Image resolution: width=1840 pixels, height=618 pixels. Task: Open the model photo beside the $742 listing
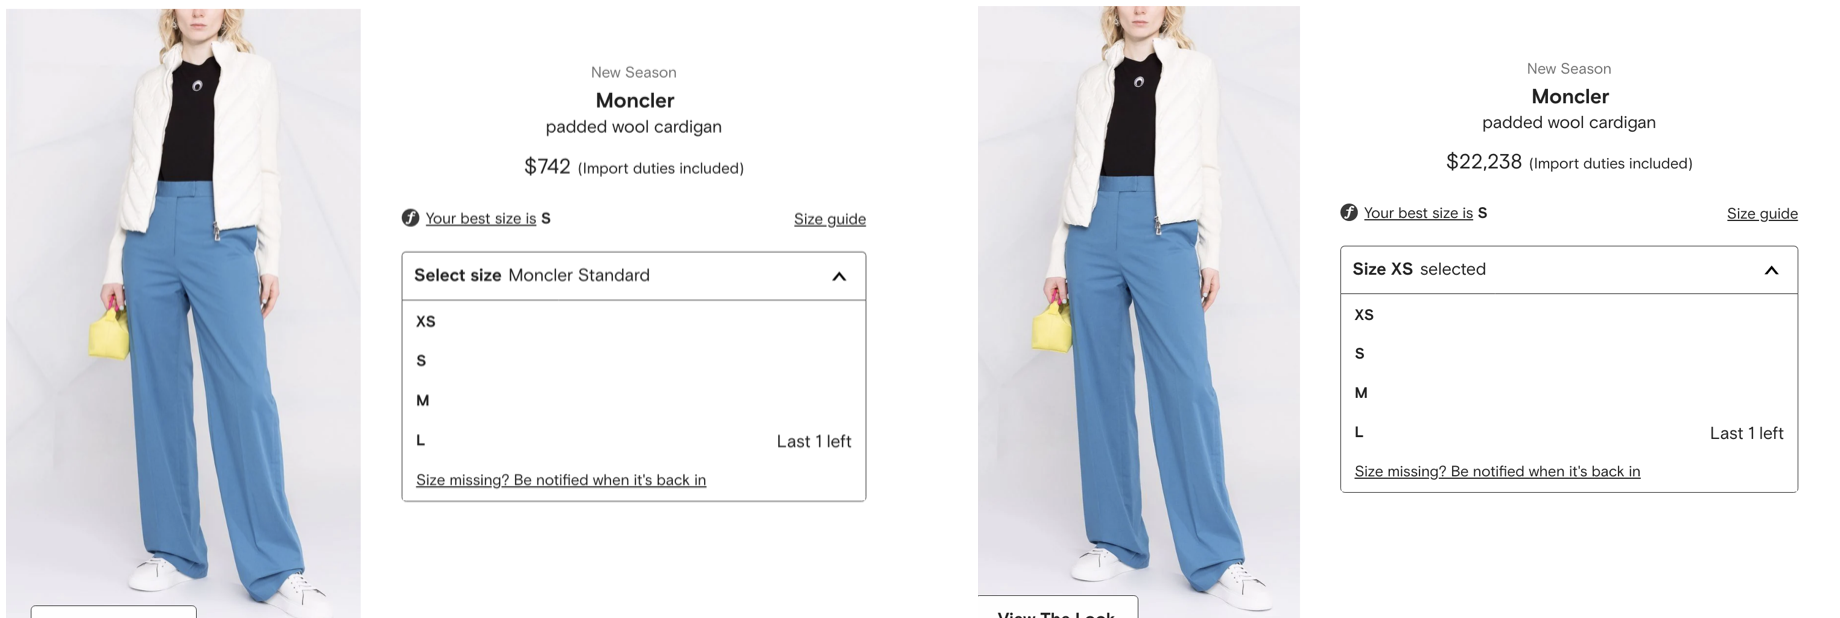pyautogui.click(x=183, y=313)
